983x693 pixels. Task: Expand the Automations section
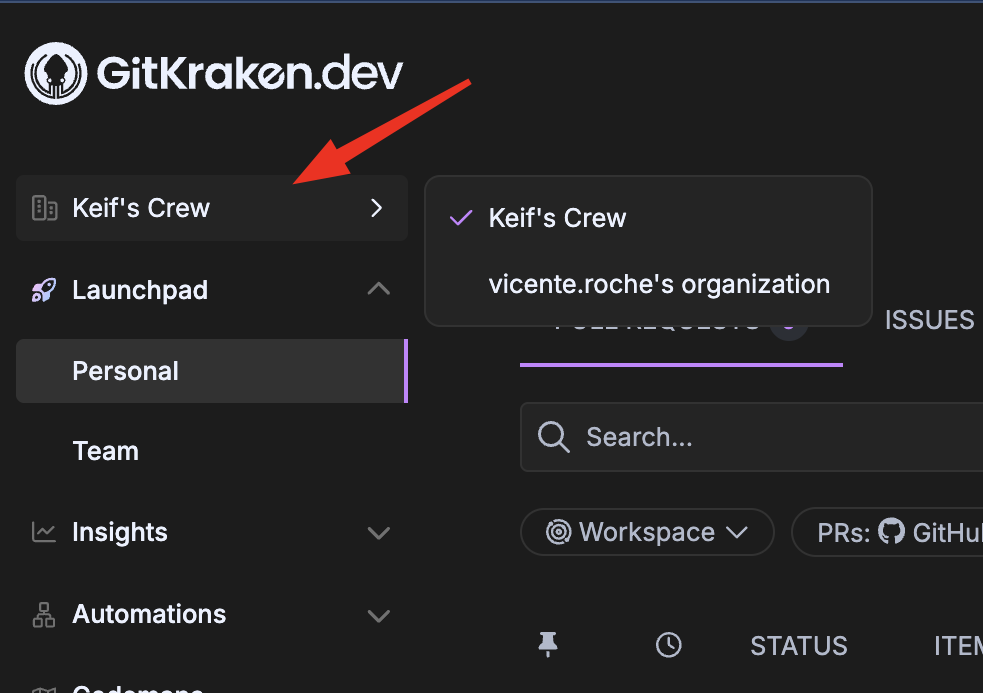coord(379,615)
